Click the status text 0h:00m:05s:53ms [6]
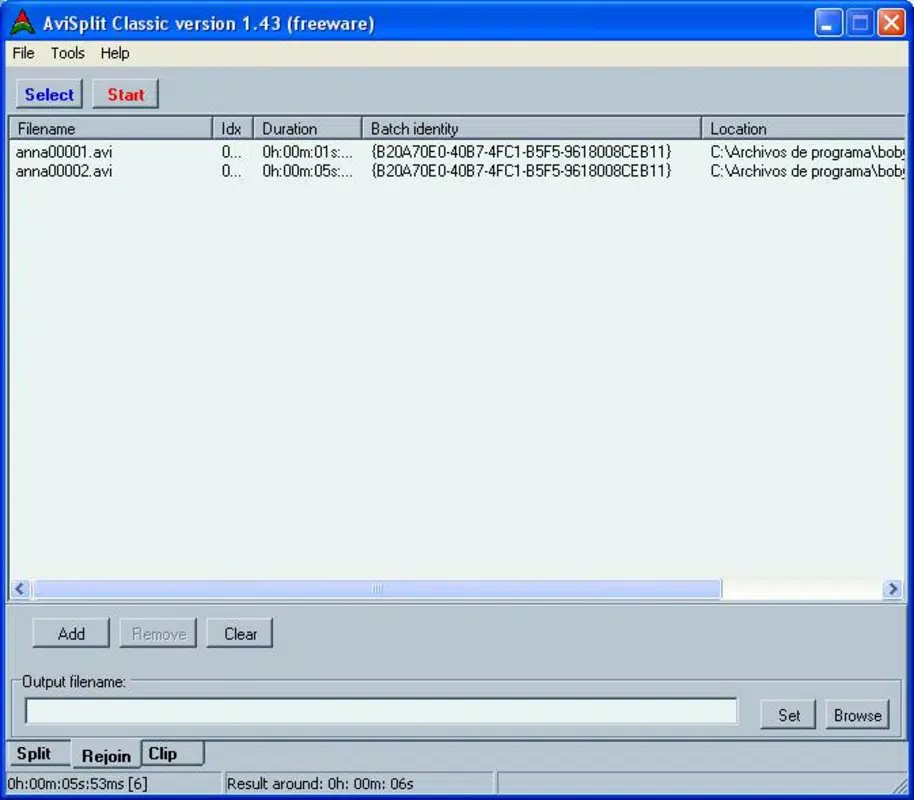The width and height of the screenshot is (914, 800). 78,784
